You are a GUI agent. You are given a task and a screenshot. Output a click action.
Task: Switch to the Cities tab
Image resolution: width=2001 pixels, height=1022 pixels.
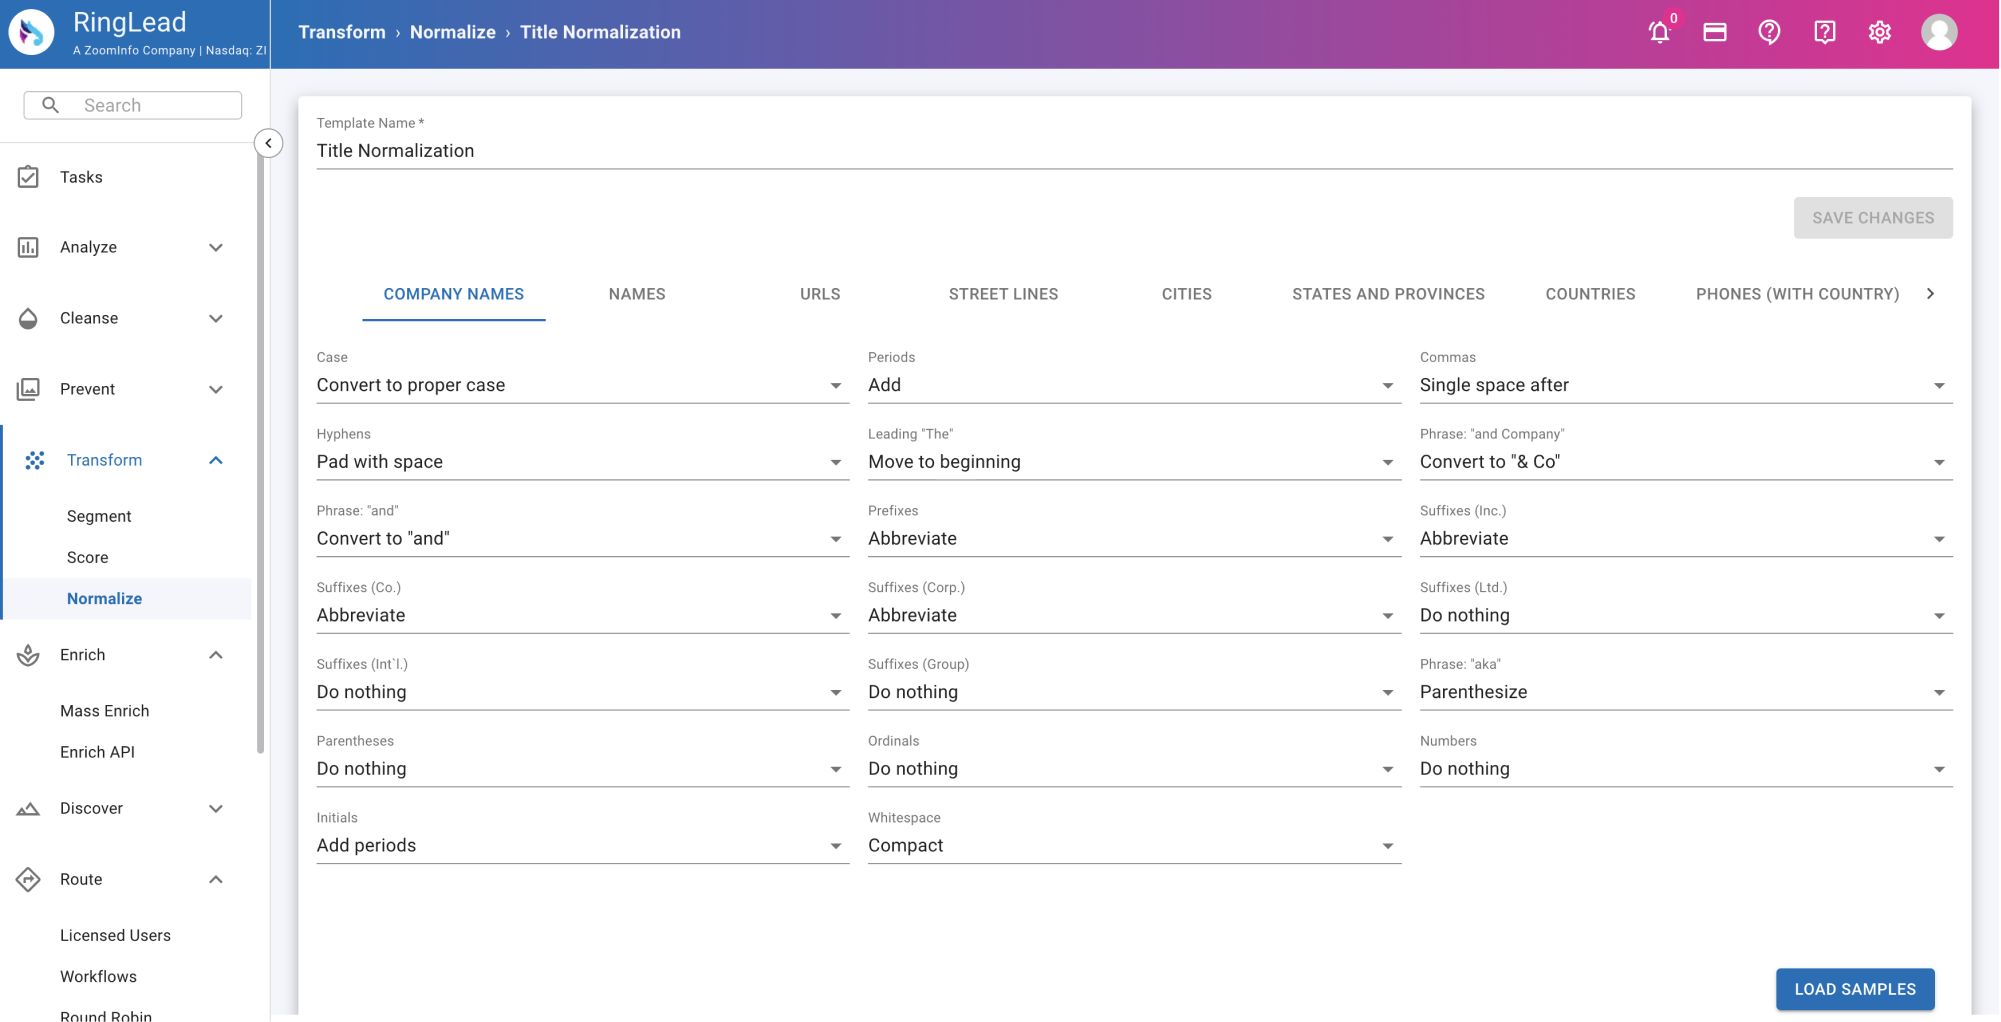tap(1186, 294)
